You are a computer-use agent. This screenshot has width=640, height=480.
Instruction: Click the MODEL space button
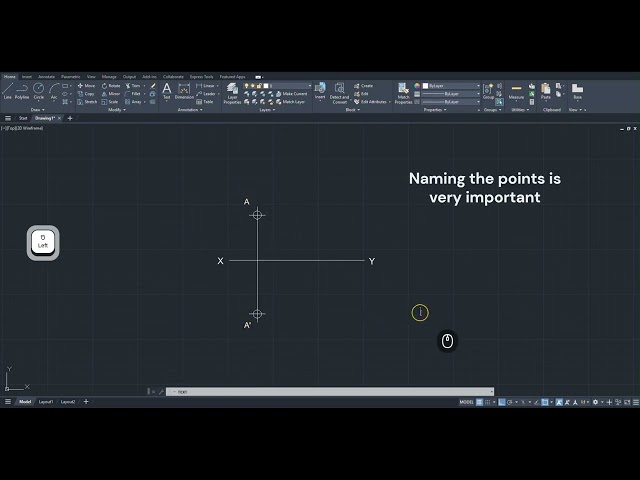pyautogui.click(x=467, y=402)
